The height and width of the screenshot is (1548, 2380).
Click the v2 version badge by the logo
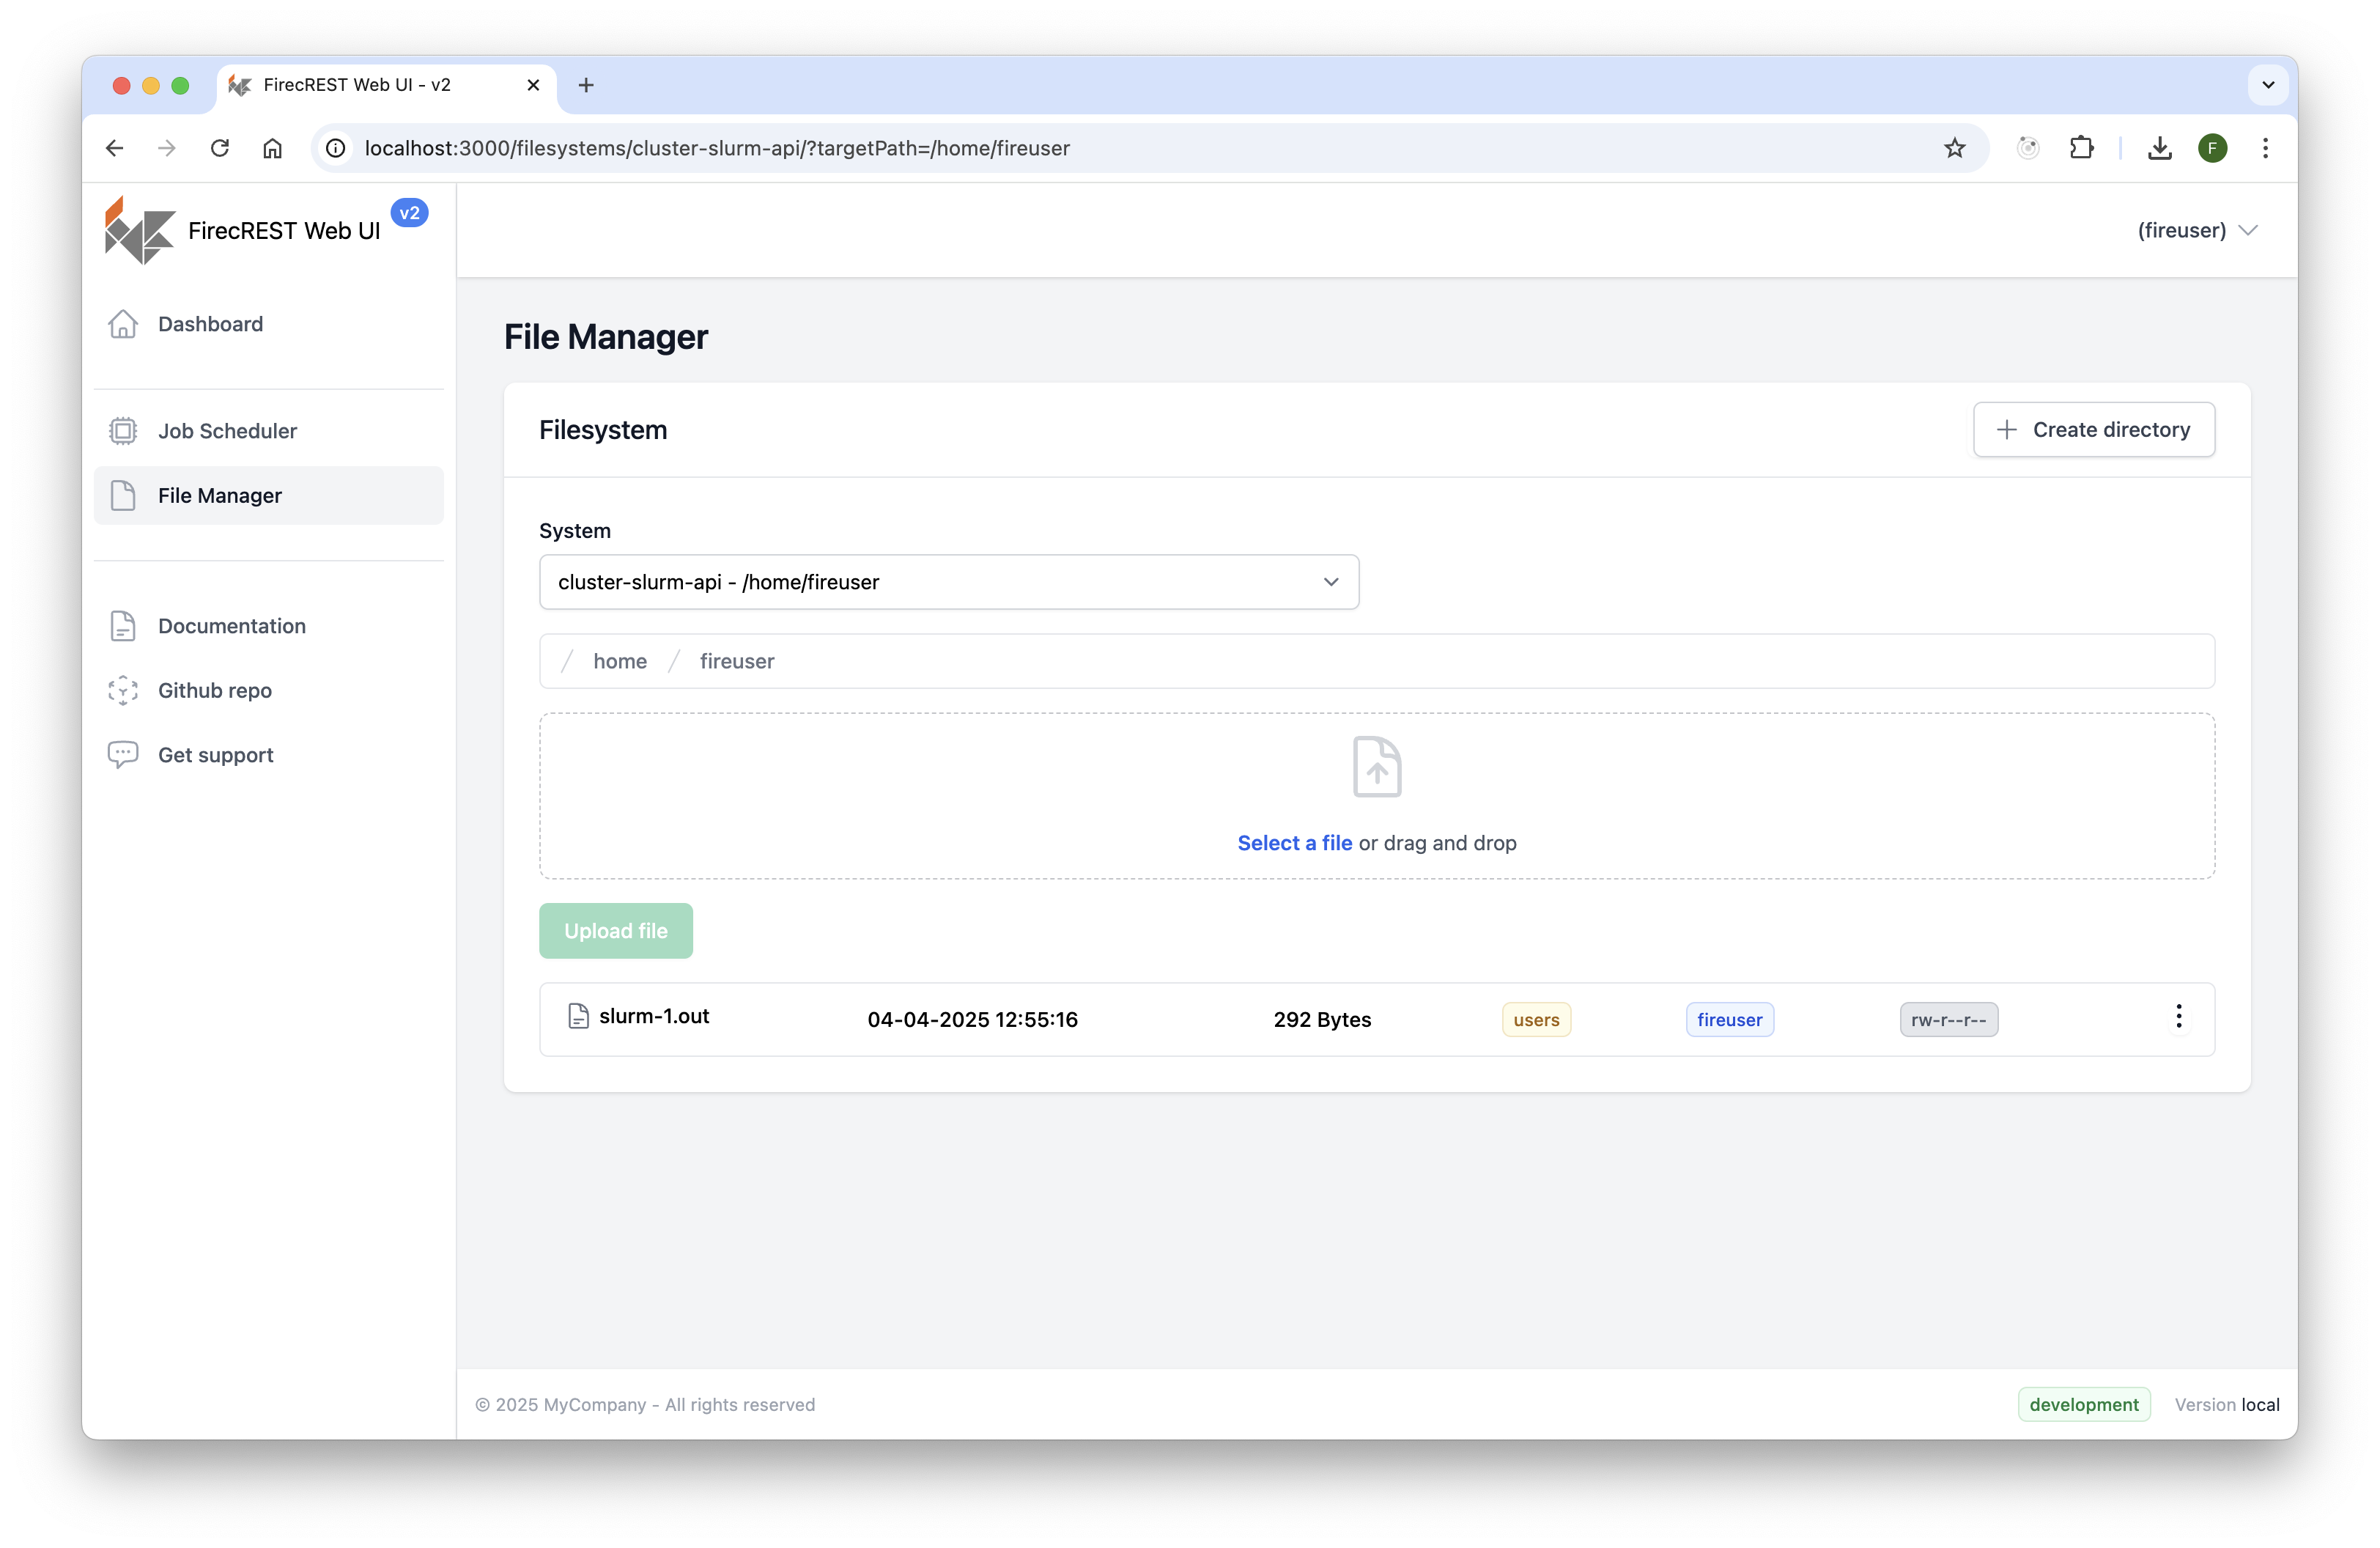pyautogui.click(x=409, y=213)
